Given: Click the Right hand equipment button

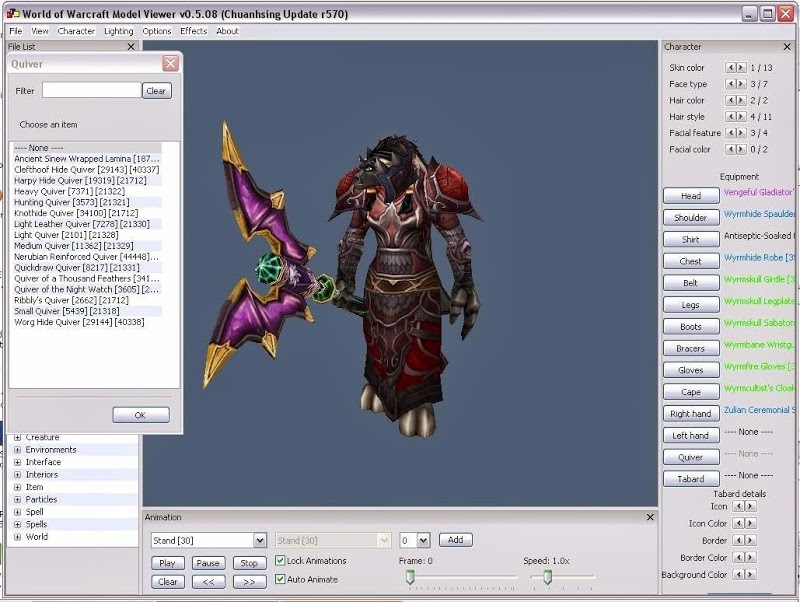Looking at the screenshot, I should pyautogui.click(x=691, y=414).
